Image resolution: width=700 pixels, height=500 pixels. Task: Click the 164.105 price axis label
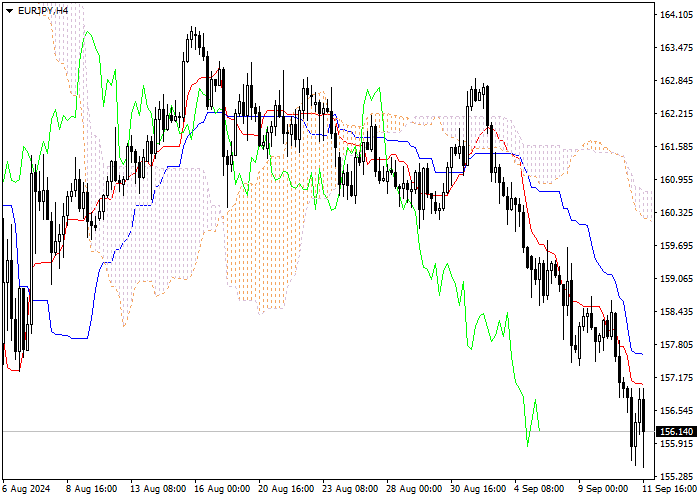676,15
